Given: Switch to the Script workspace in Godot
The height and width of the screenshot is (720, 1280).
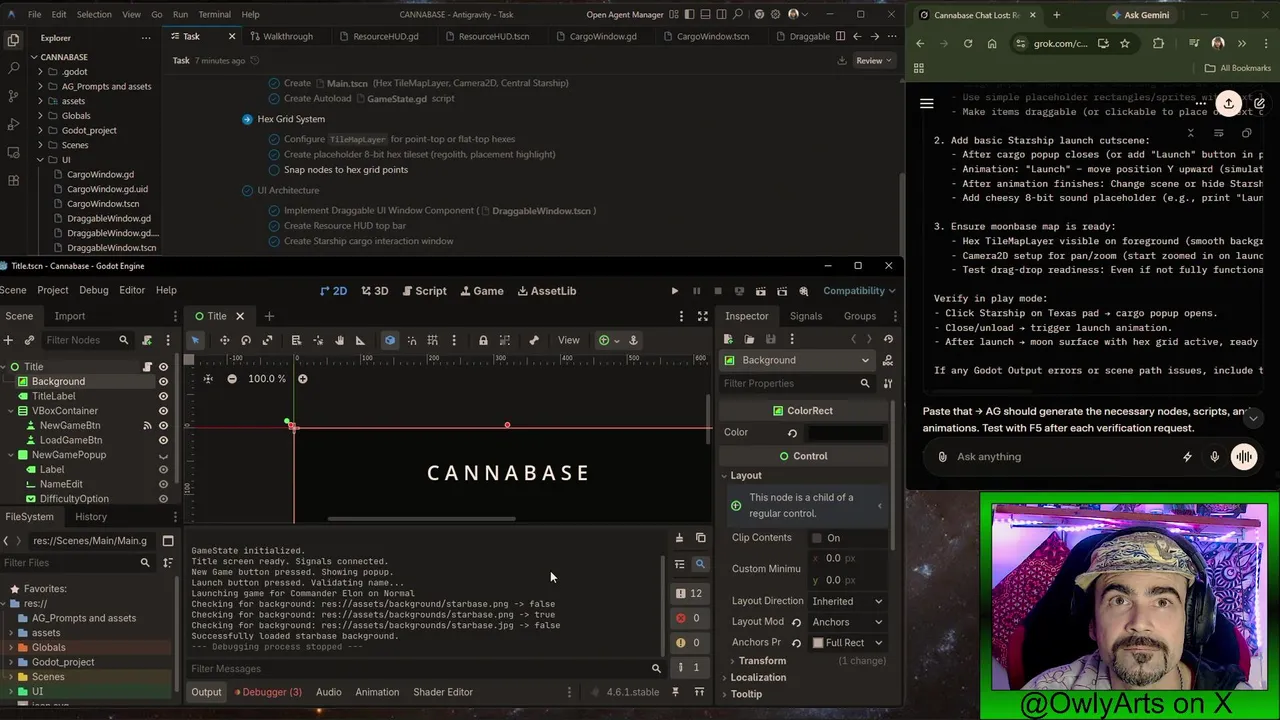Looking at the screenshot, I should point(424,291).
